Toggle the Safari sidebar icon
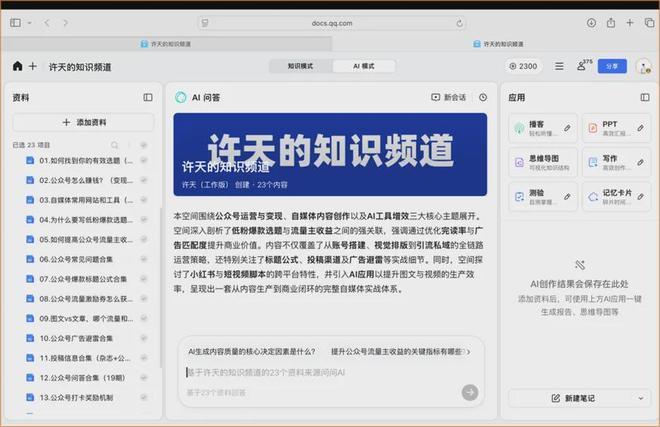Screen dimensions: 660x427 coord(16,23)
